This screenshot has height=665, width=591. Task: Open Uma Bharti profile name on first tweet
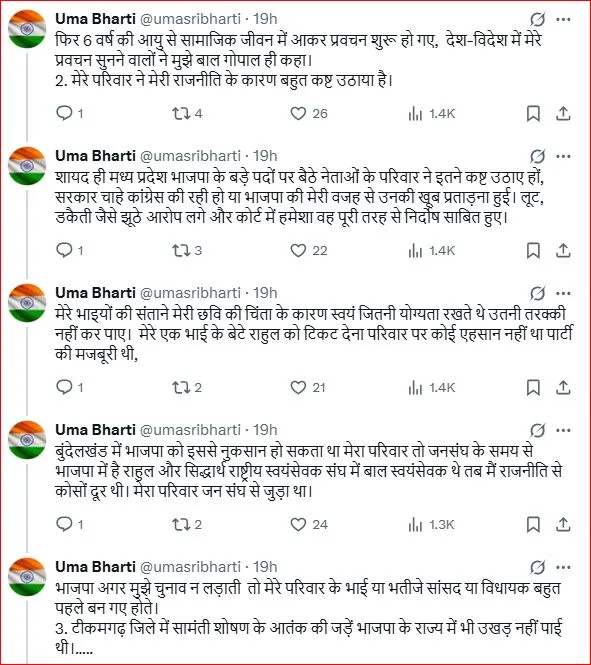95,19
